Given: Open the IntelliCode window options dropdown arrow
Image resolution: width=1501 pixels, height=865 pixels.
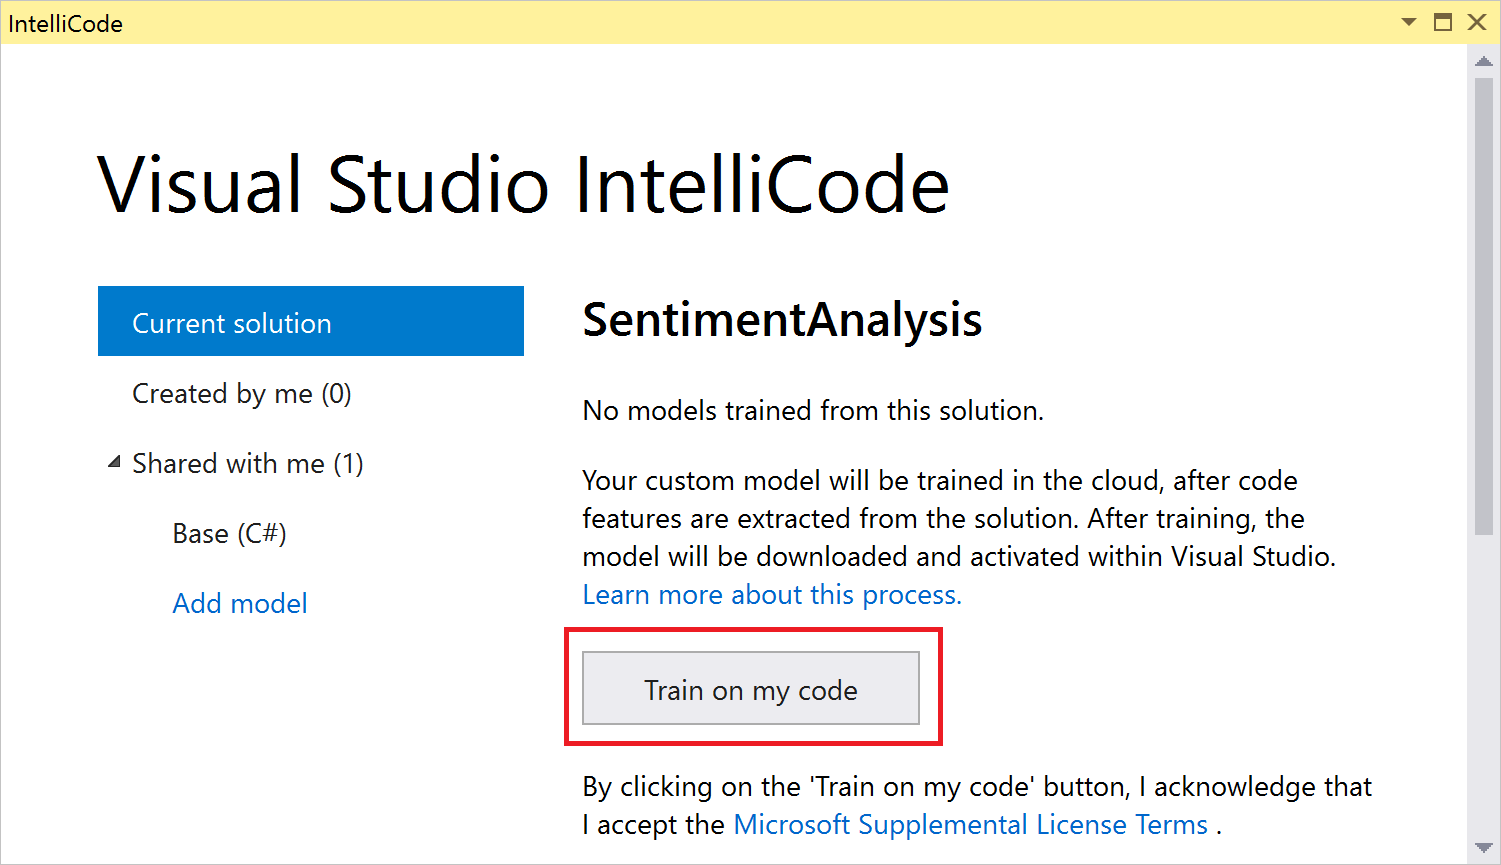Looking at the screenshot, I should (x=1409, y=22).
